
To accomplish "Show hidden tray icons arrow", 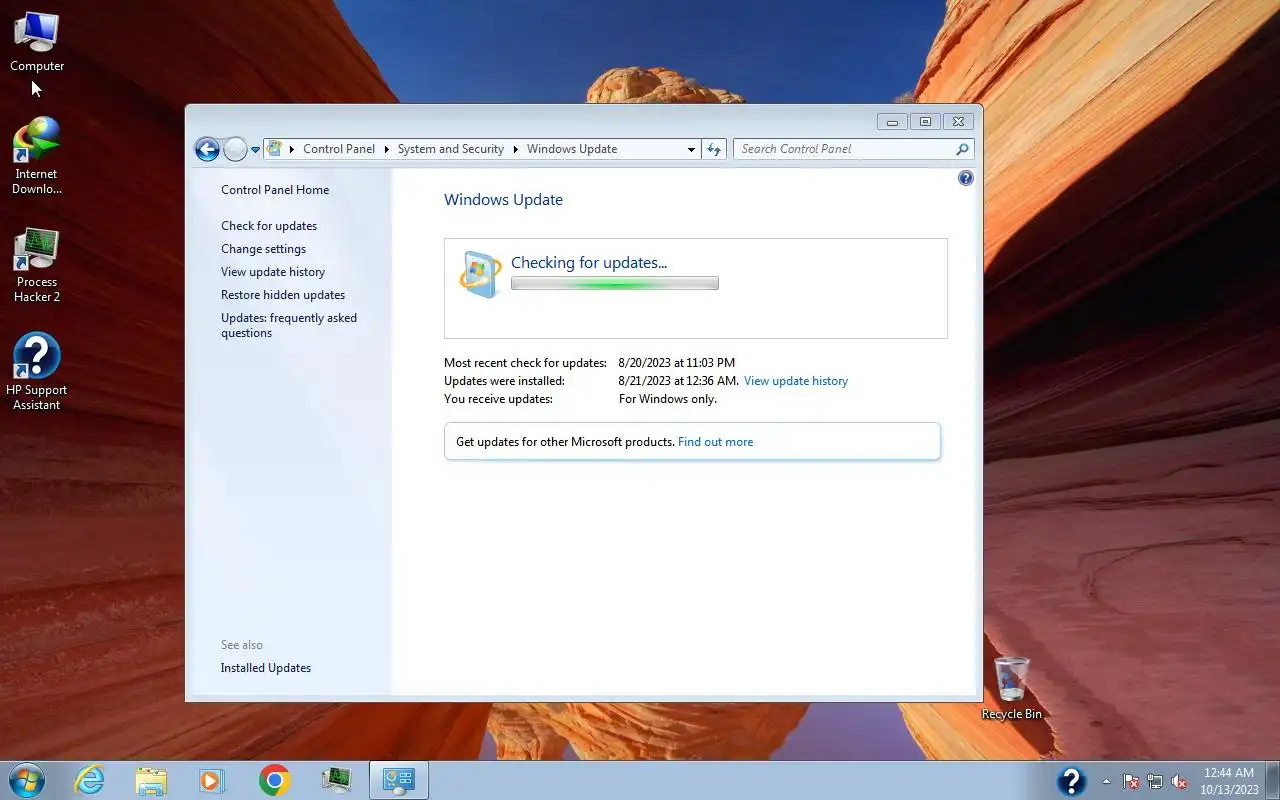I will pos(1106,781).
